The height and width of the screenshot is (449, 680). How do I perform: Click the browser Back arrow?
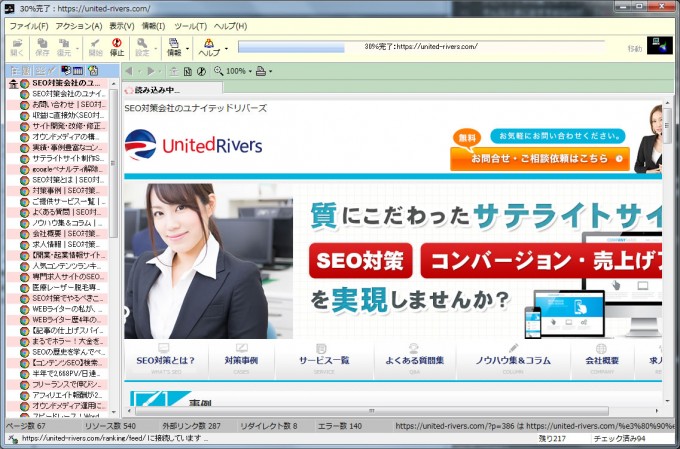coord(129,71)
